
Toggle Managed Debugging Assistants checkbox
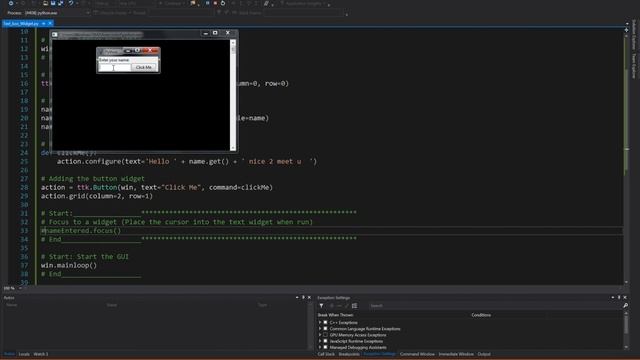click(x=326, y=347)
